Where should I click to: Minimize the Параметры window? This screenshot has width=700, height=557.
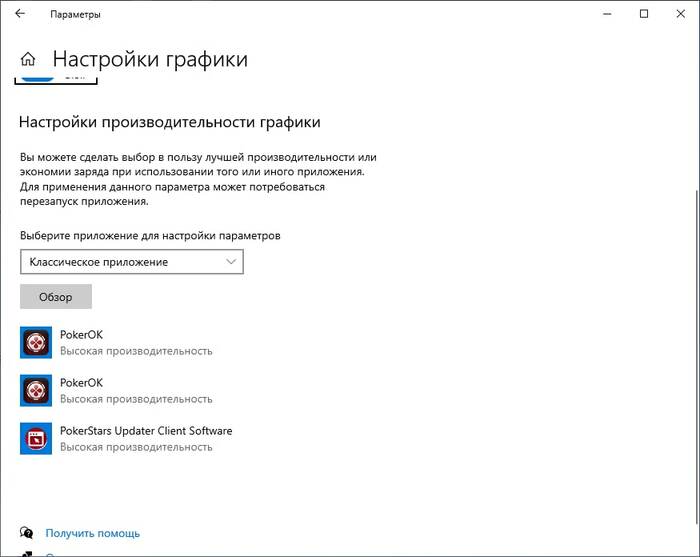pos(607,14)
